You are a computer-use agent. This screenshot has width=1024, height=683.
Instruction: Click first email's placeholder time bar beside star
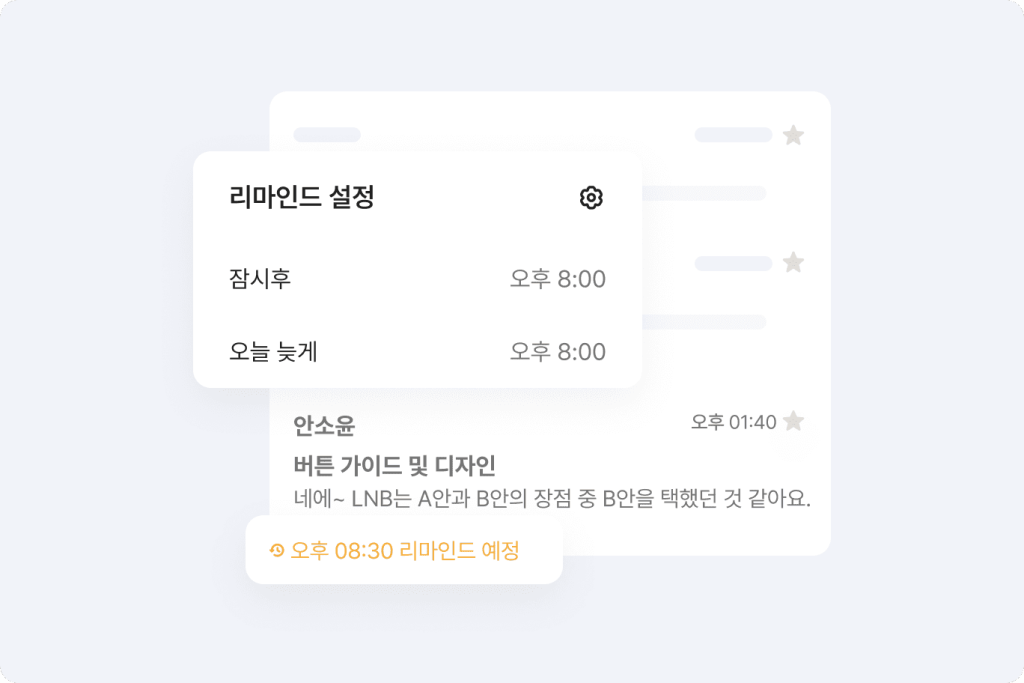point(733,135)
